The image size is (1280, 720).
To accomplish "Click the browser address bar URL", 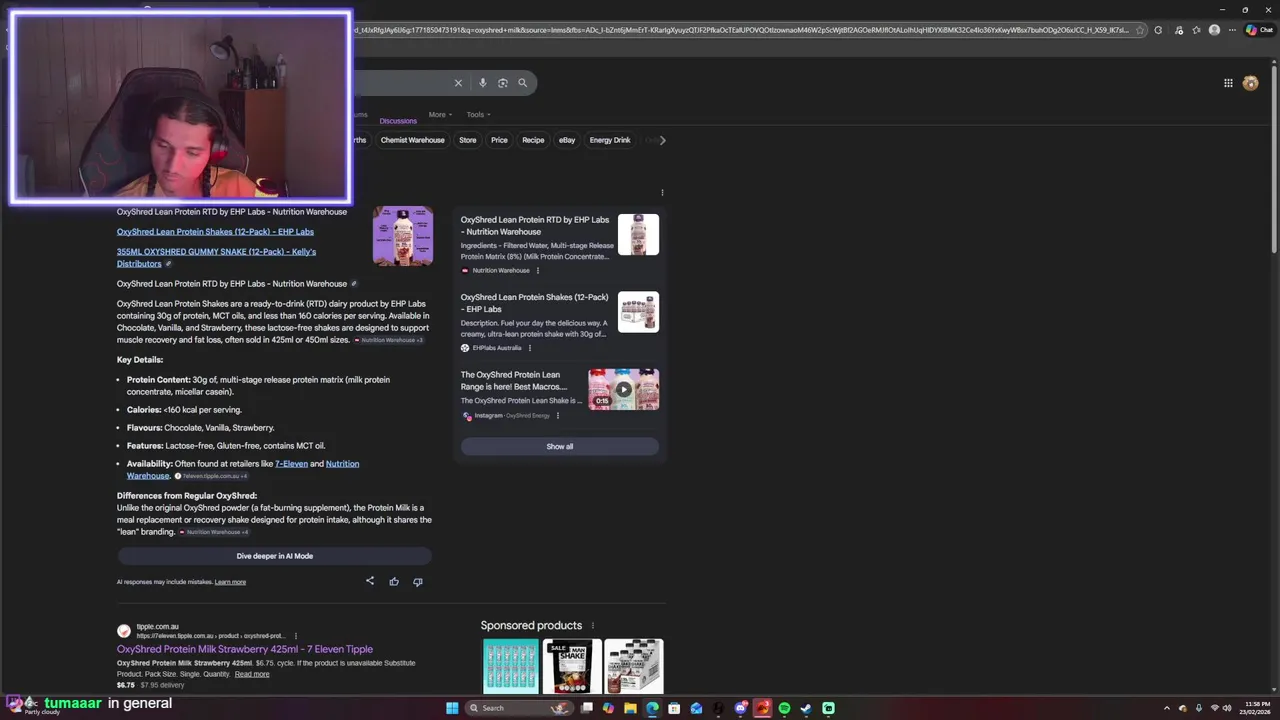I will [740, 30].
